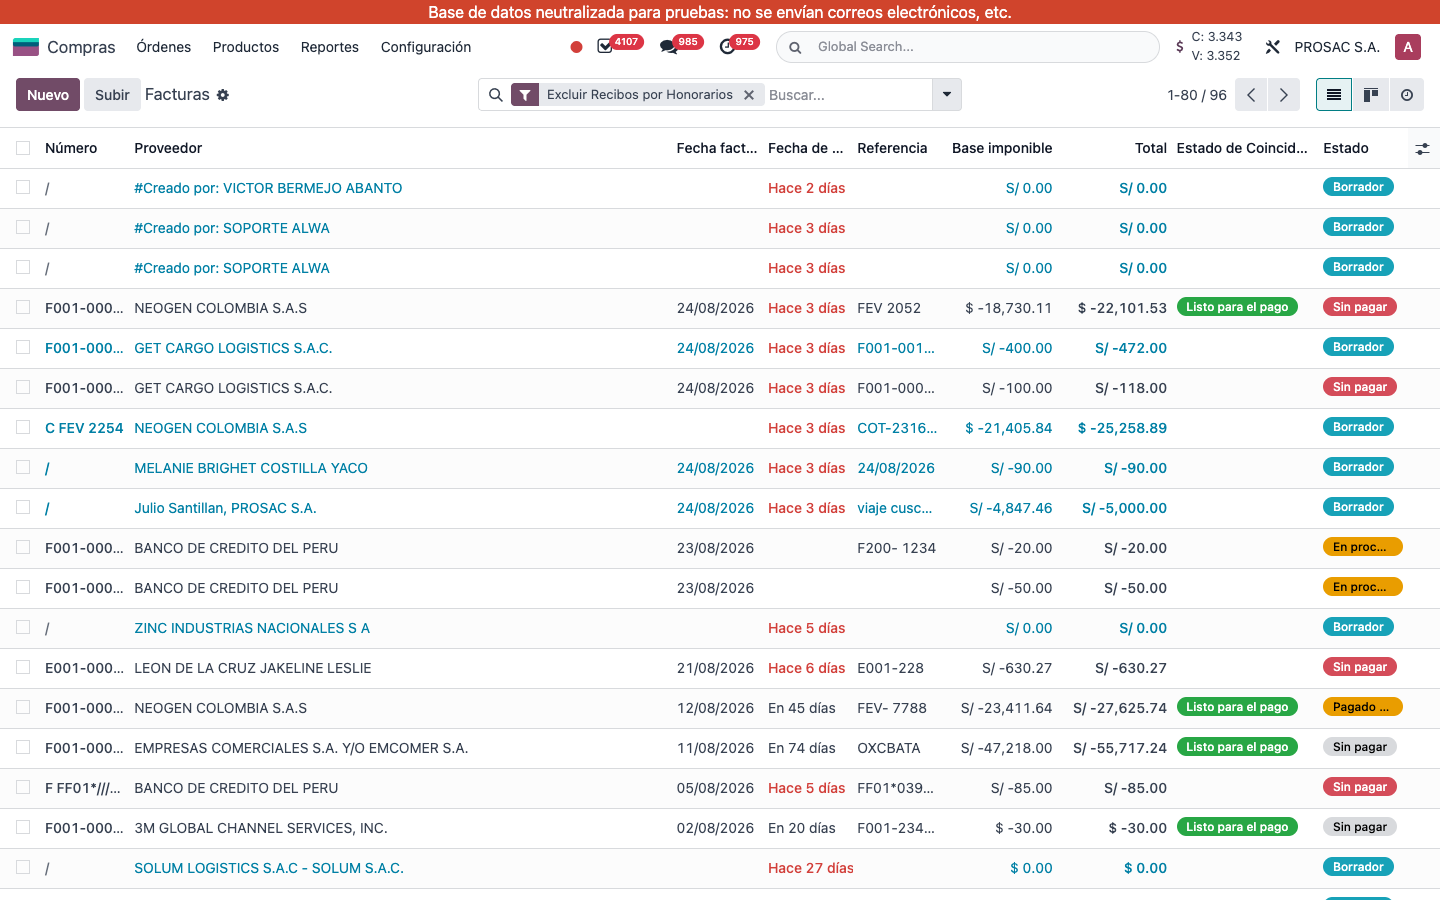Screen dimensions: 1440x900
Task: Select checkbox for VICTOR BERMEJO ABANTO row
Action: [x=23, y=187]
